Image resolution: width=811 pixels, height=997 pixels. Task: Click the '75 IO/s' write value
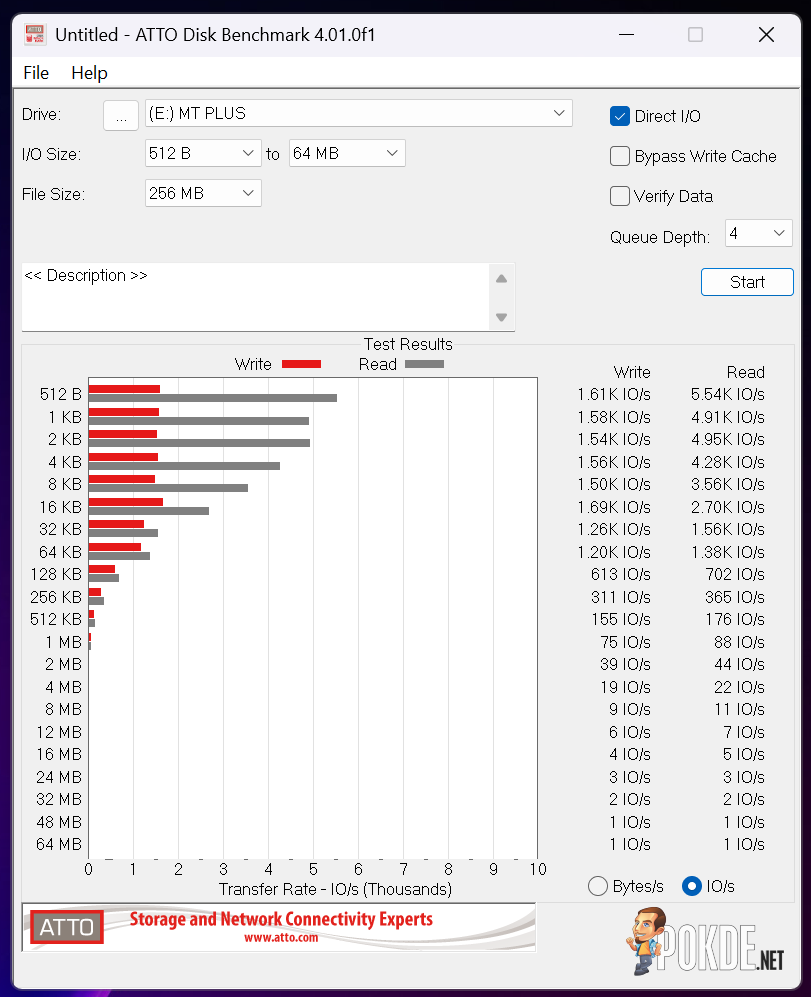click(x=625, y=642)
